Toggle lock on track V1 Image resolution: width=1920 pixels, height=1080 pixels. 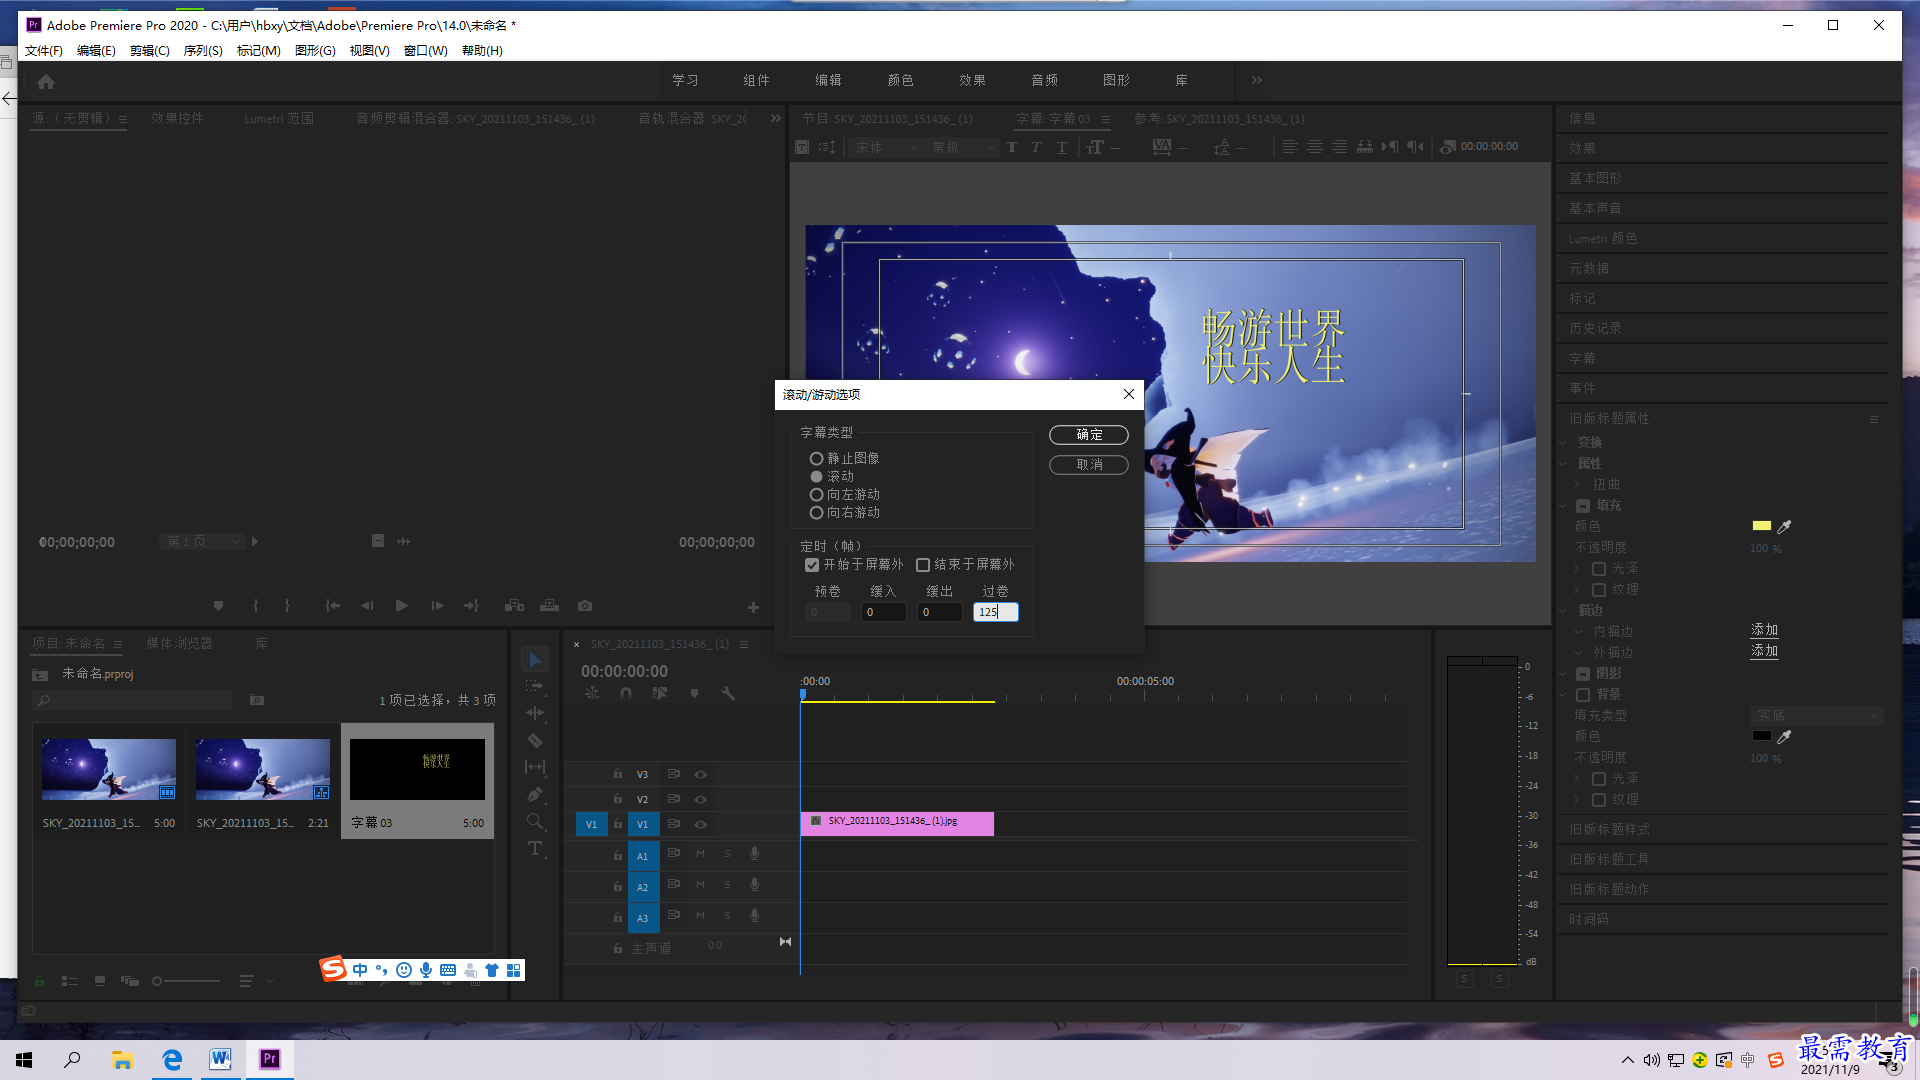(x=618, y=823)
